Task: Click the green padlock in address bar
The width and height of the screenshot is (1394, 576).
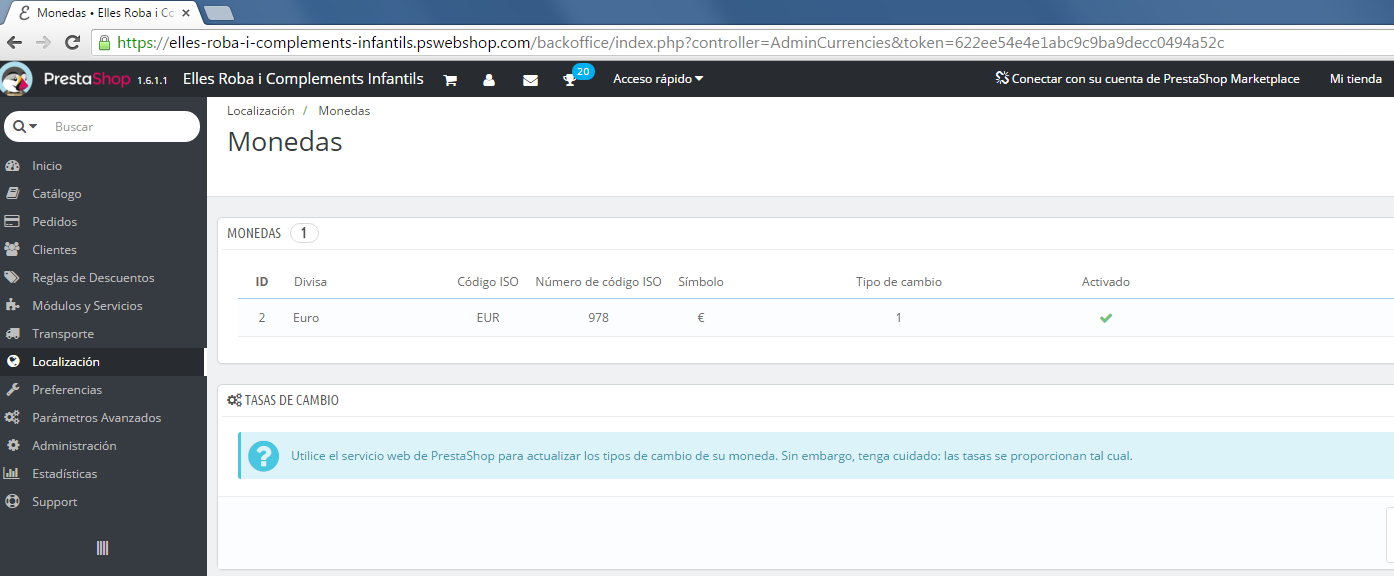Action: (x=103, y=42)
